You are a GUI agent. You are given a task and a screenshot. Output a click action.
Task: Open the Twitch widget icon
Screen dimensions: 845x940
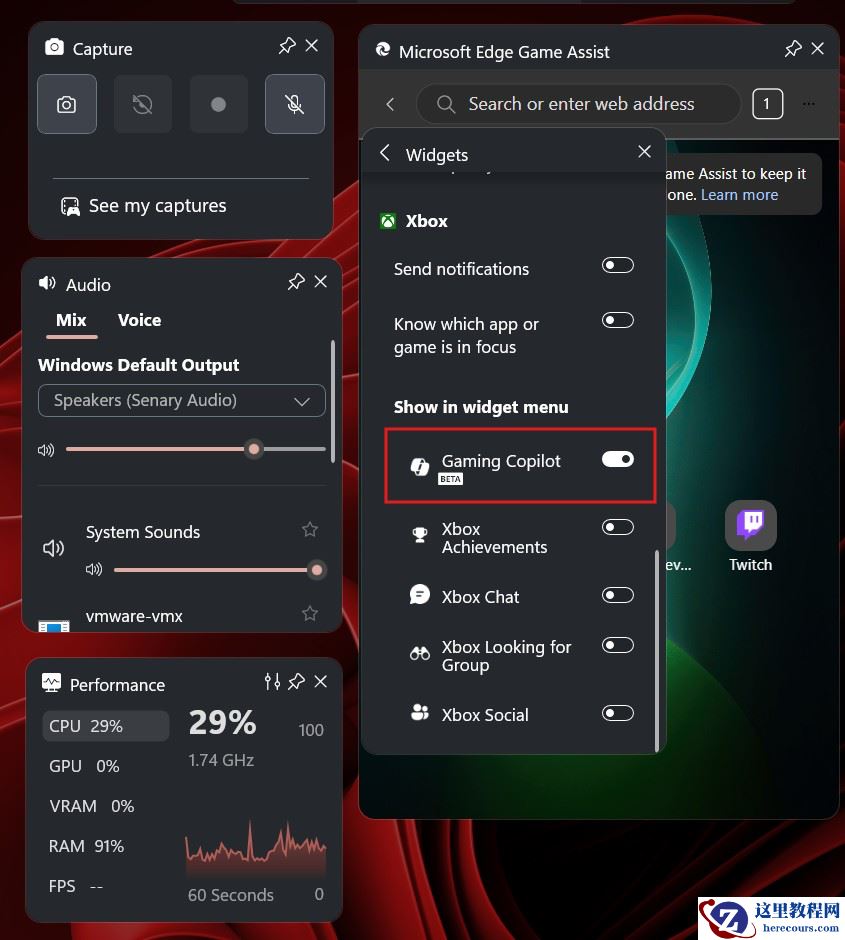point(750,523)
